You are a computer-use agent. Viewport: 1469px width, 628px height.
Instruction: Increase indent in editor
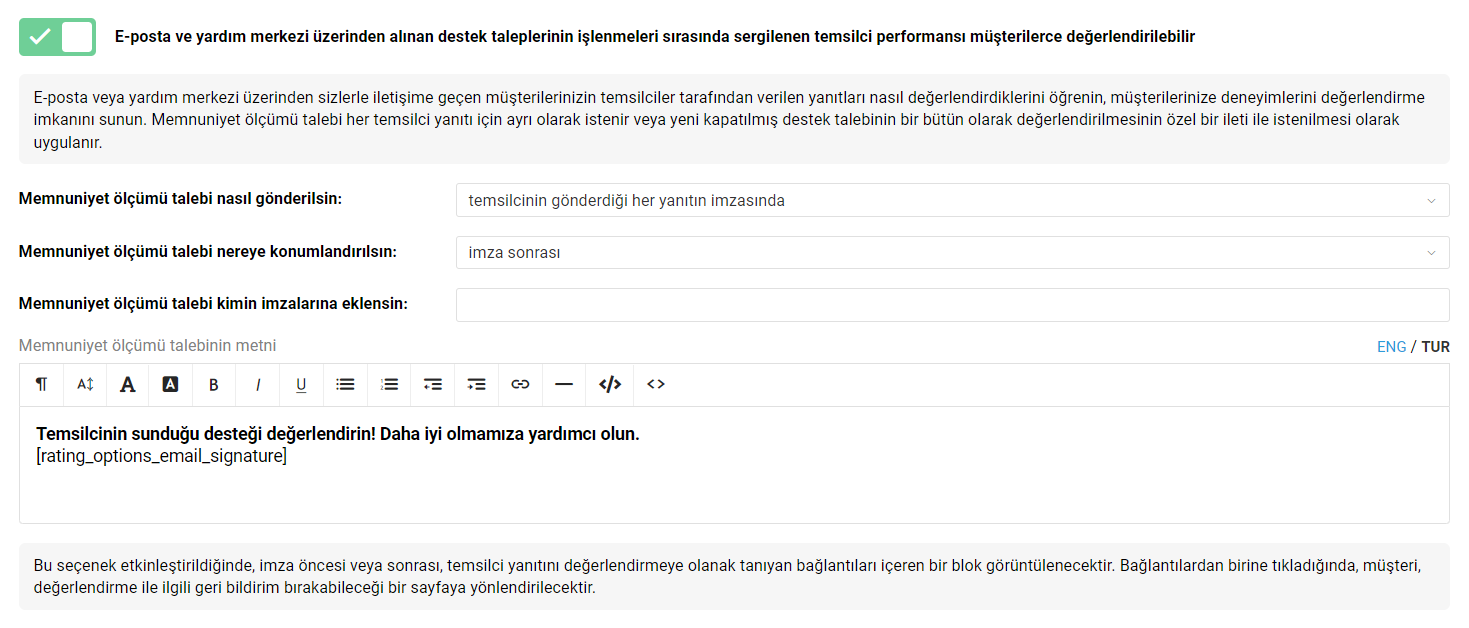476,384
